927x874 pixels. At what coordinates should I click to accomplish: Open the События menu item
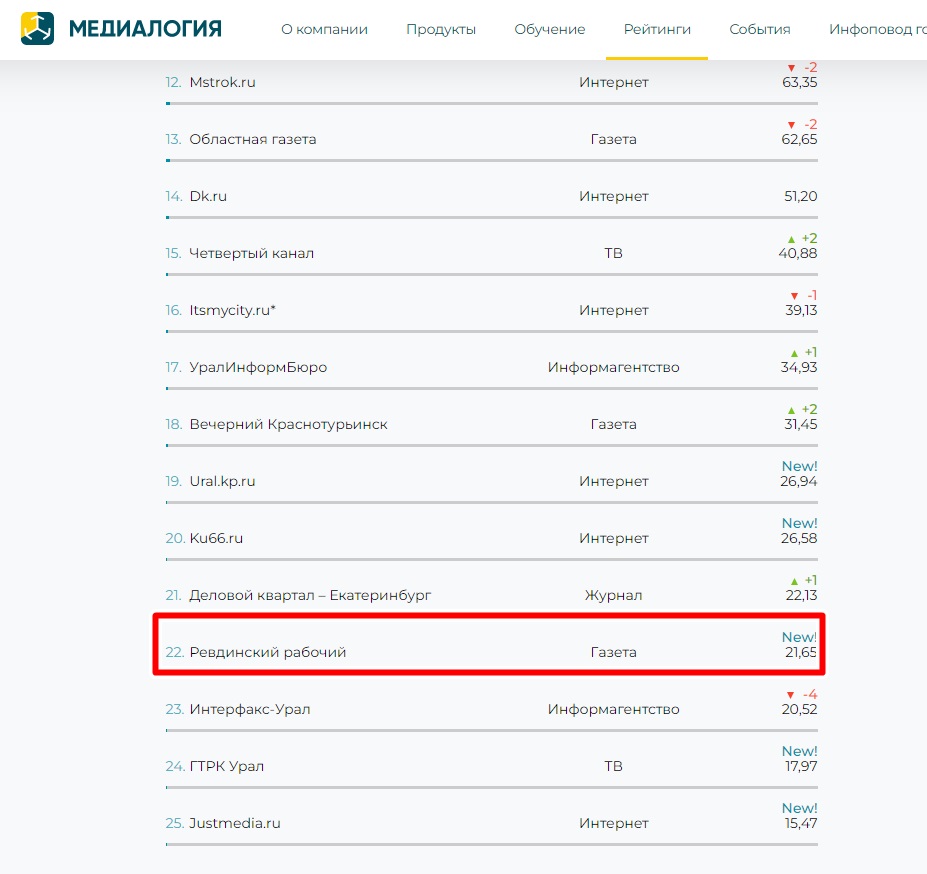pyautogui.click(x=760, y=30)
